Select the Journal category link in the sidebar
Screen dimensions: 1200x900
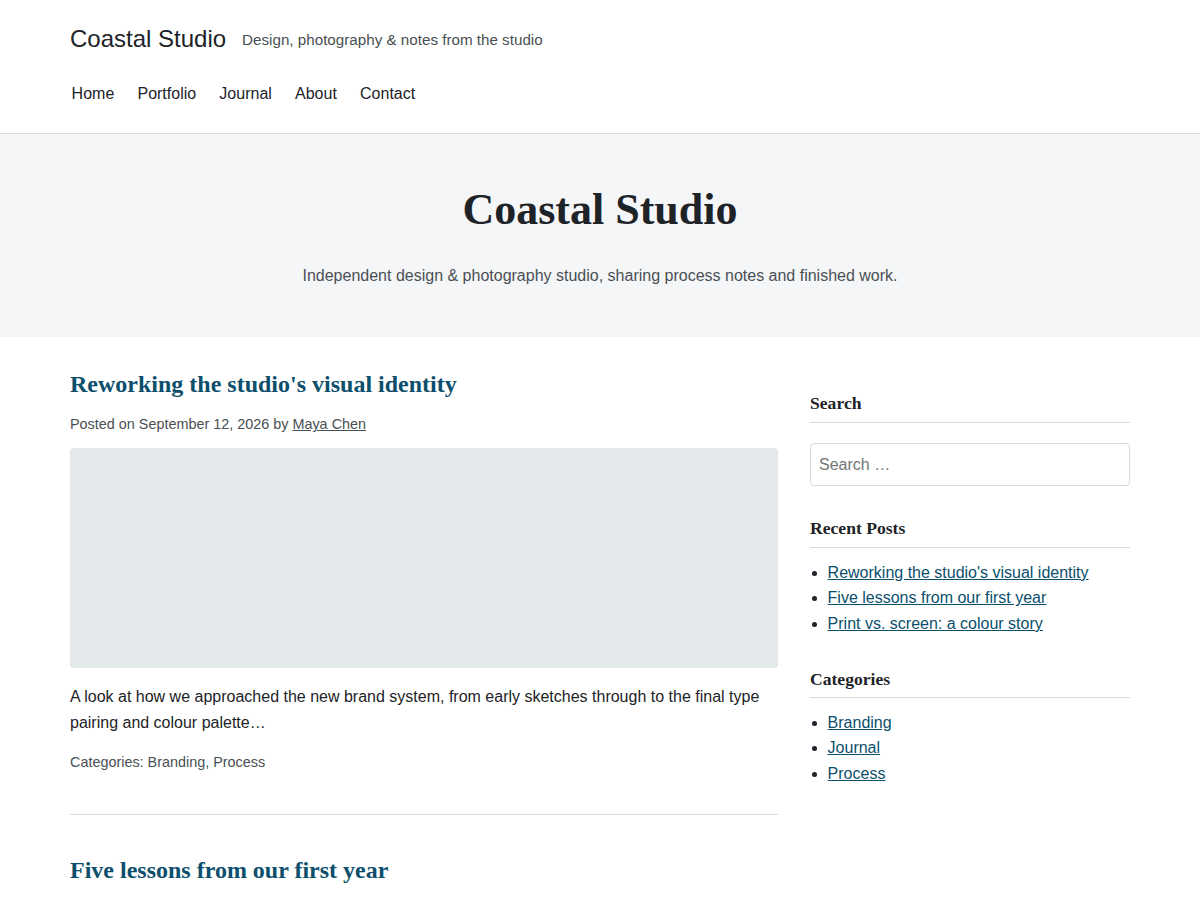point(854,748)
